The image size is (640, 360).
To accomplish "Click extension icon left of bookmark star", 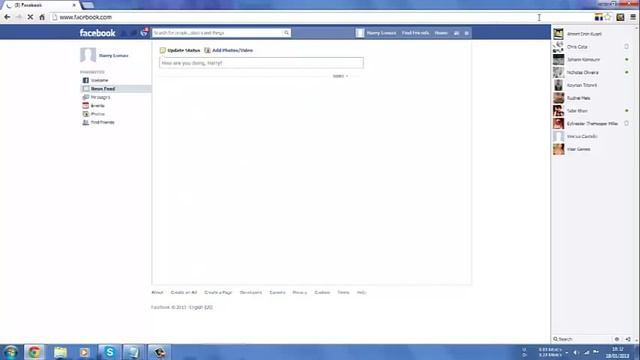I will [598, 17].
